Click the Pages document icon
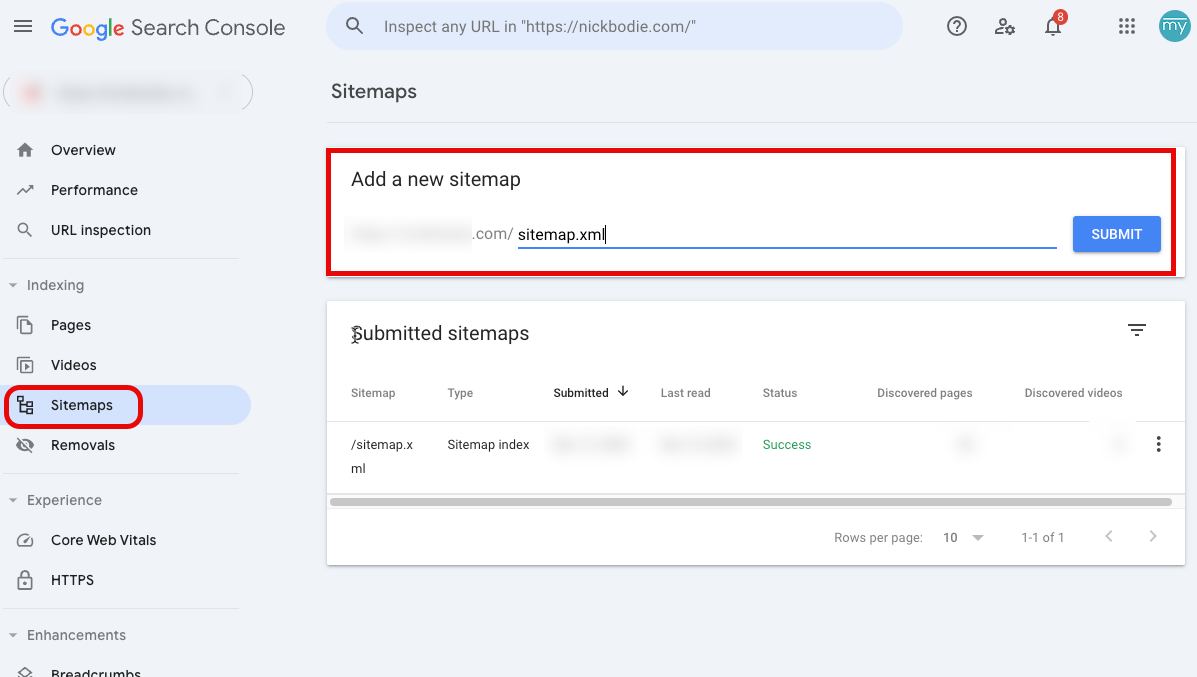1197x677 pixels. click(x=25, y=325)
